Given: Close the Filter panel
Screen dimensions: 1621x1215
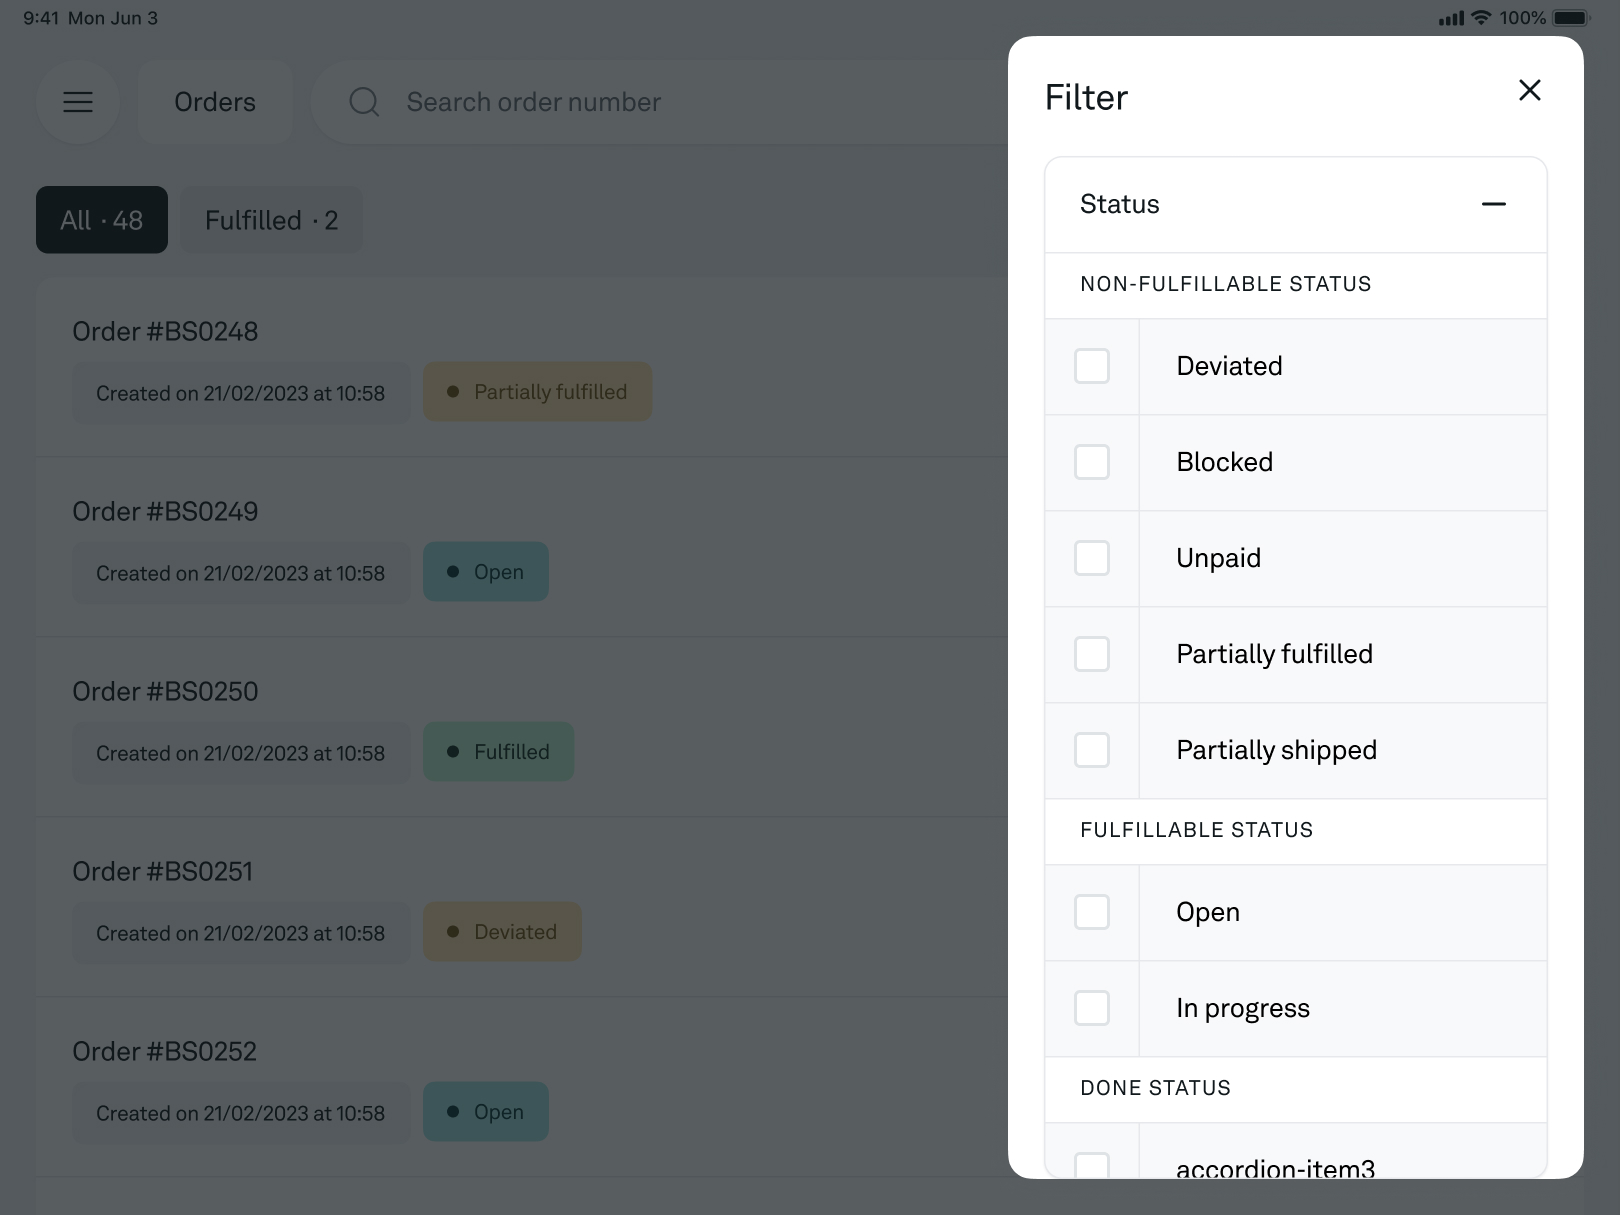Looking at the screenshot, I should (x=1529, y=91).
